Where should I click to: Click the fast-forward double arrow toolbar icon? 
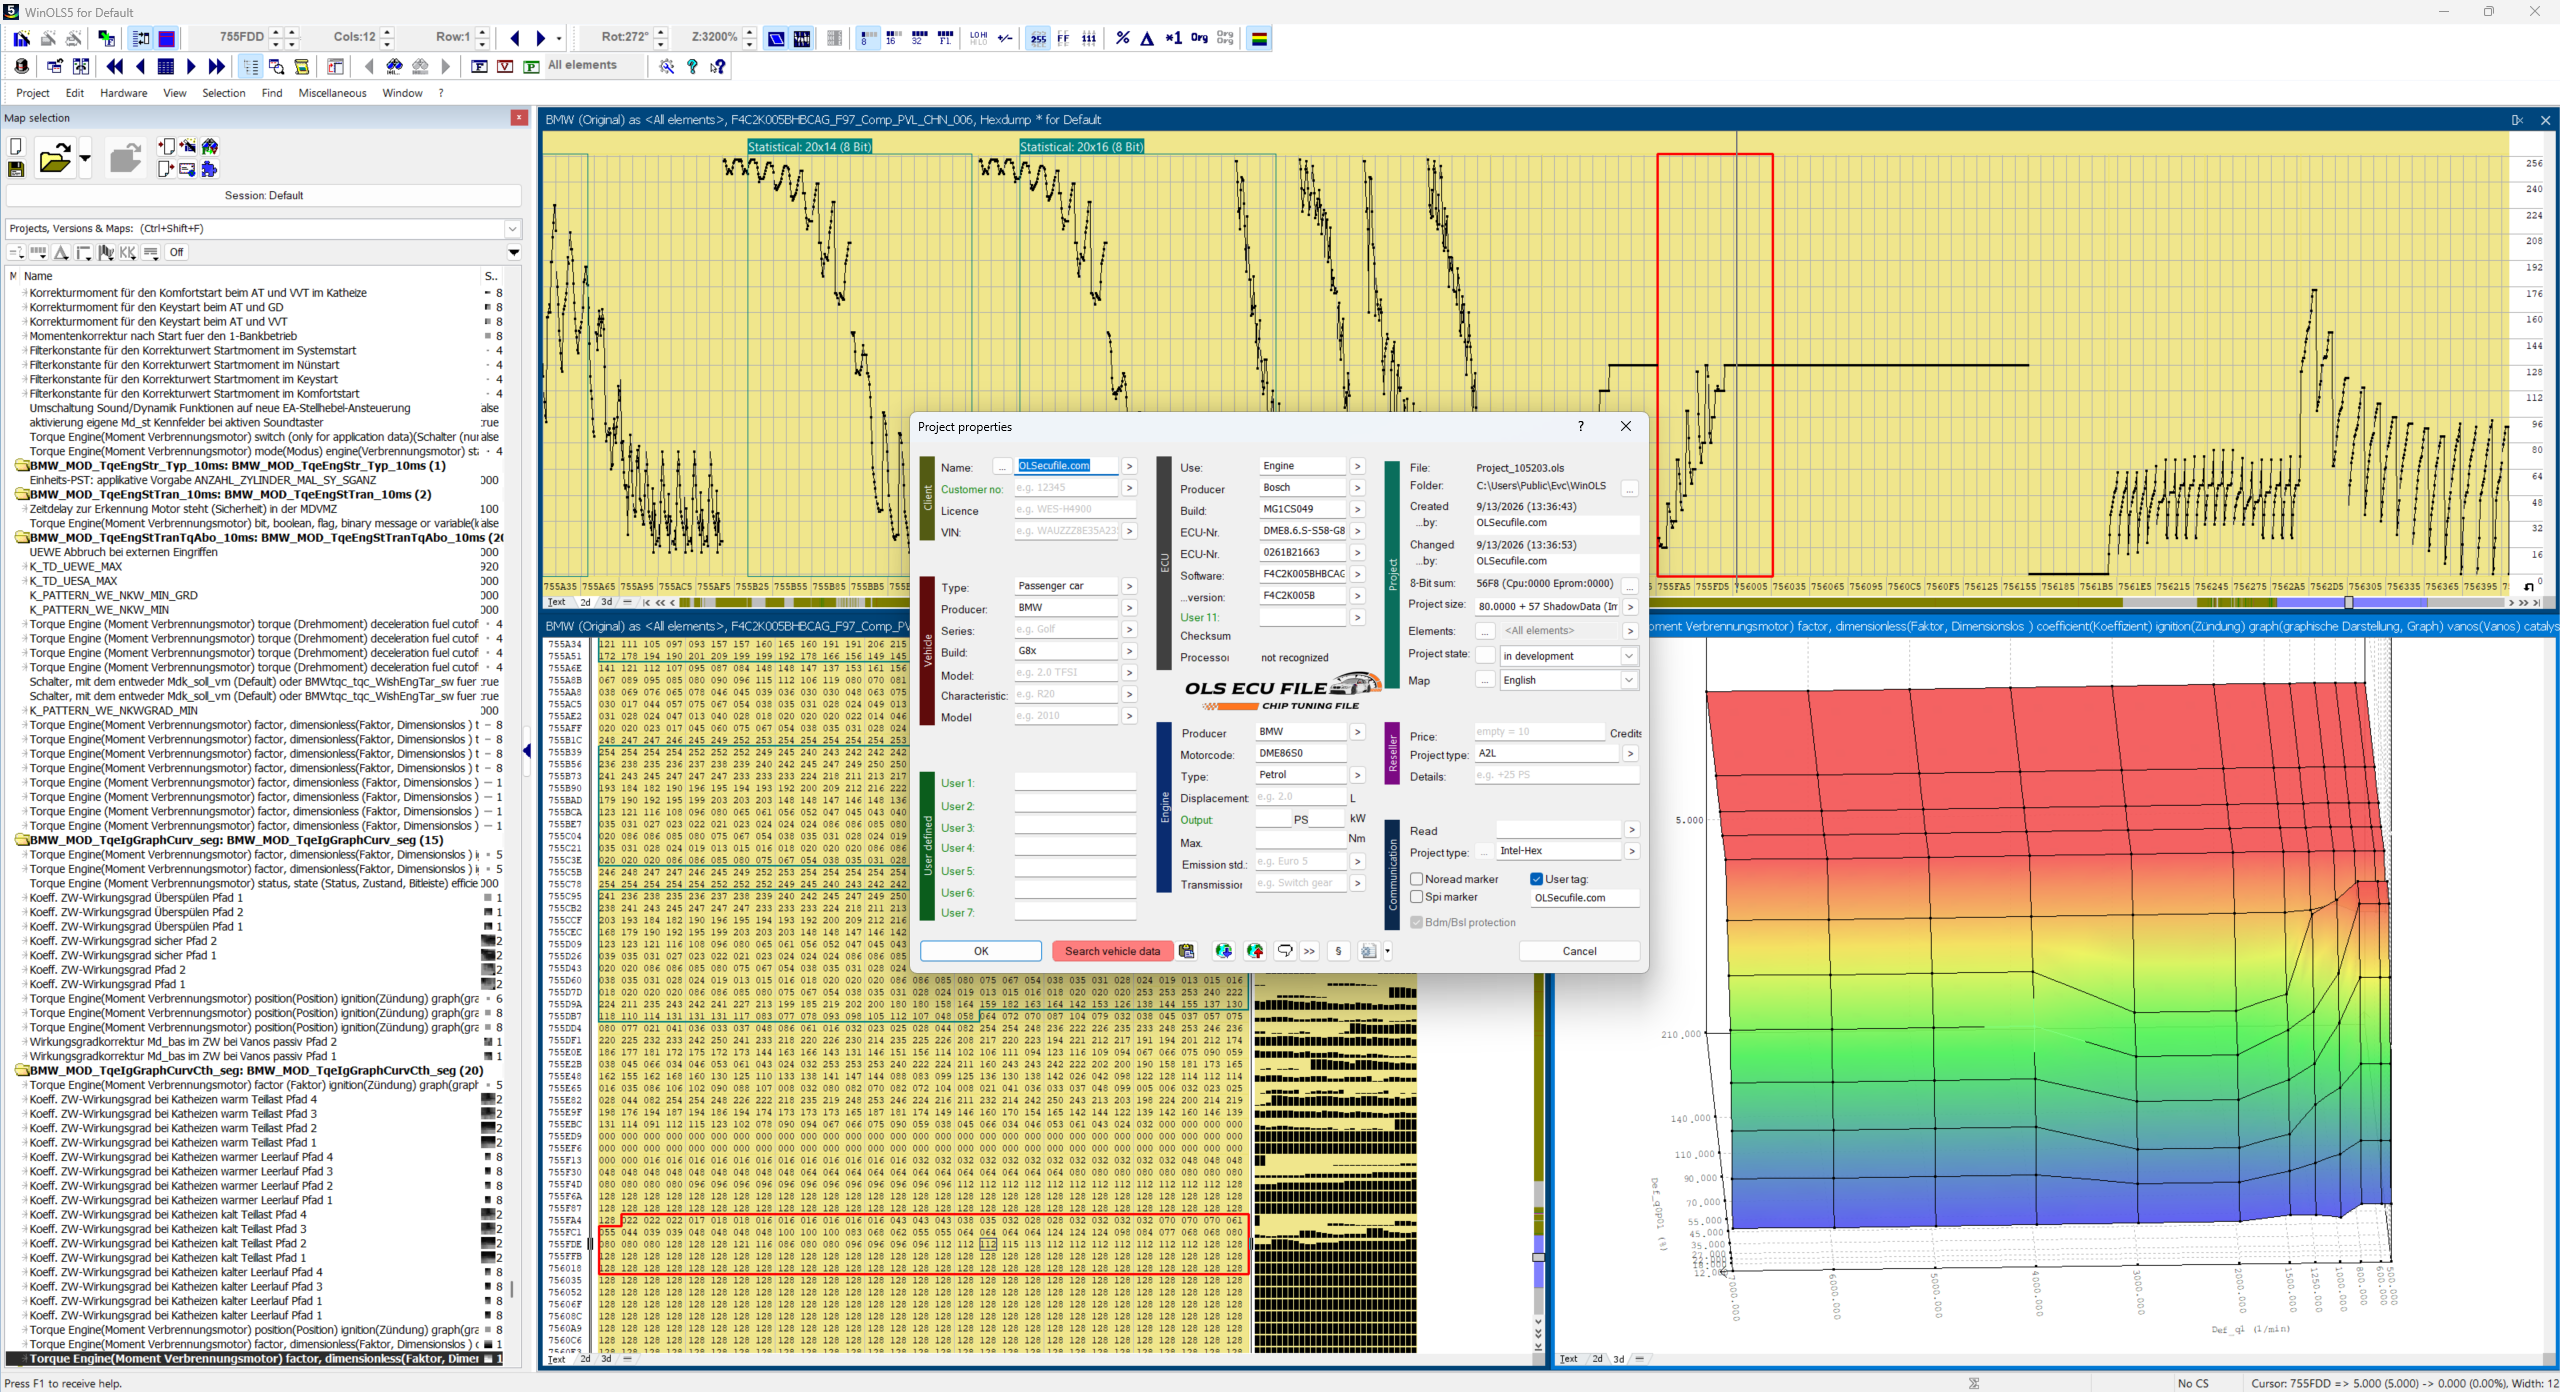(x=216, y=66)
